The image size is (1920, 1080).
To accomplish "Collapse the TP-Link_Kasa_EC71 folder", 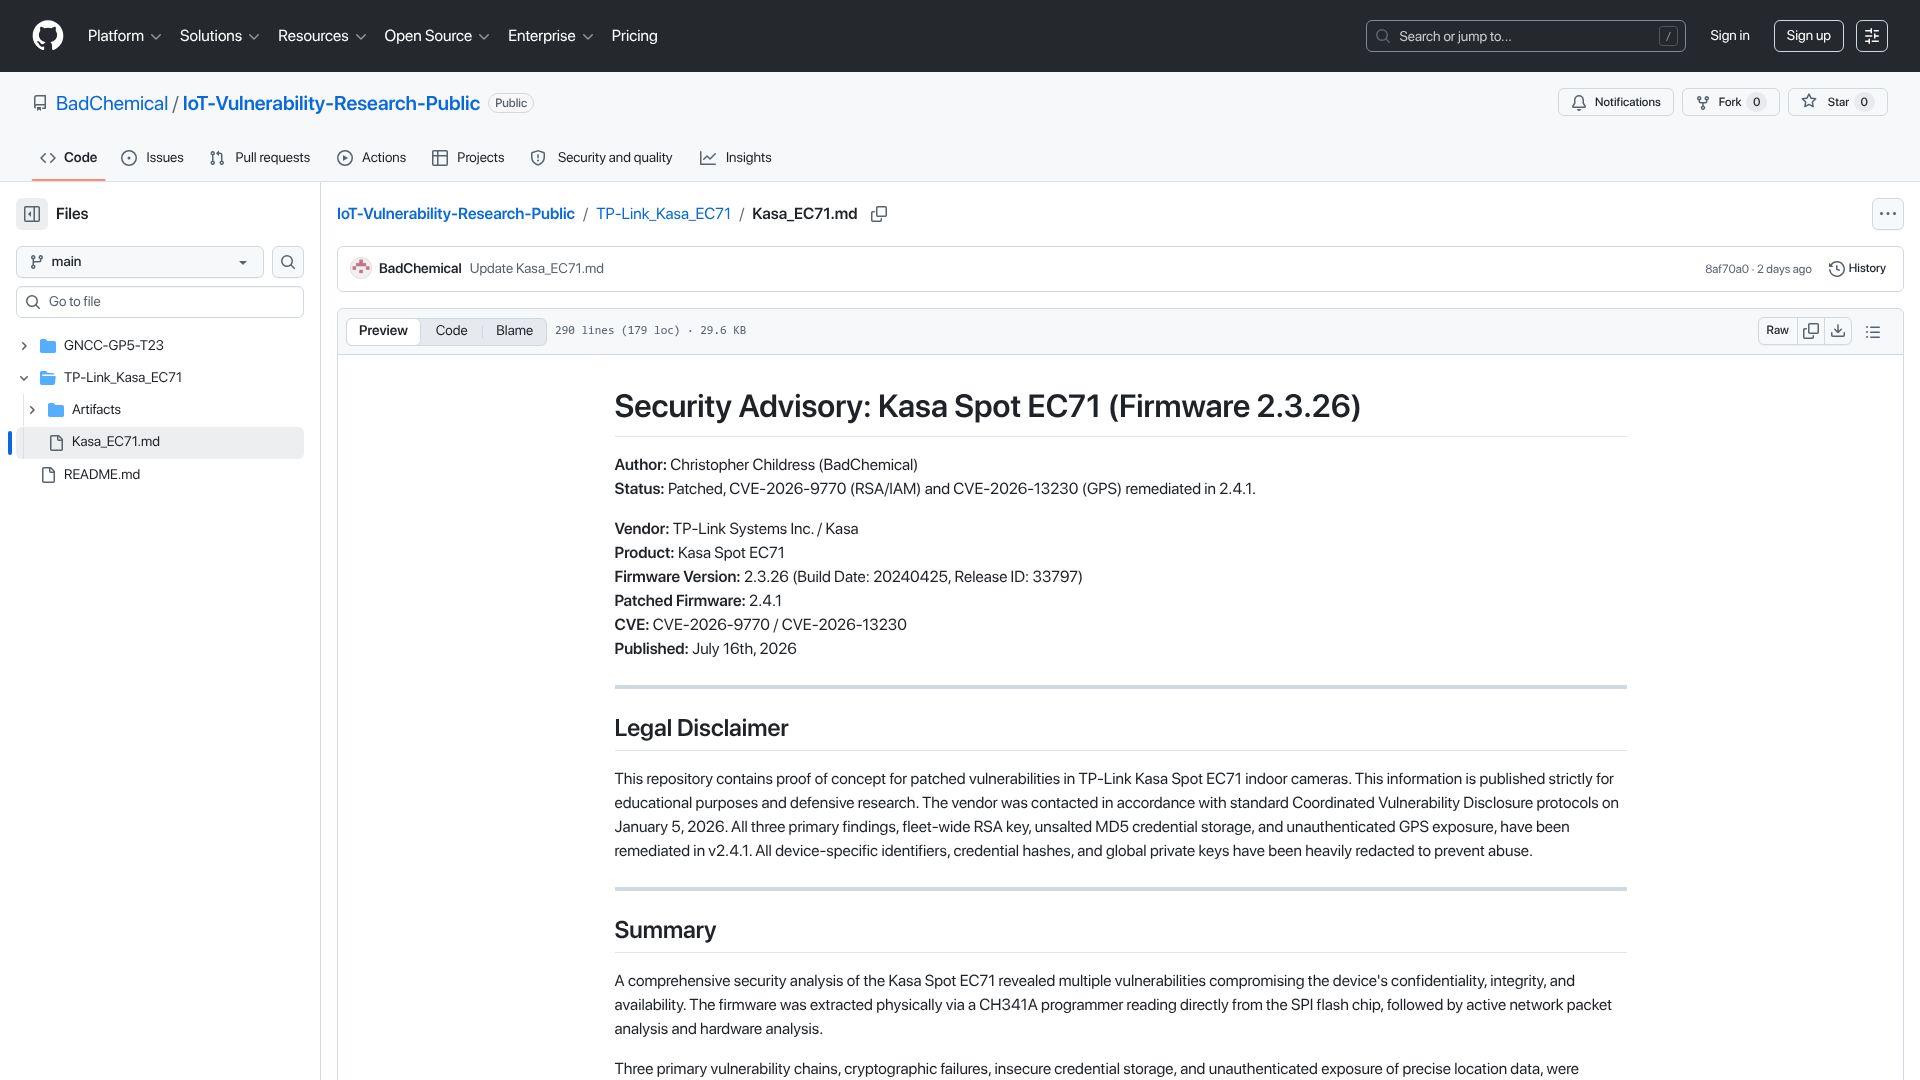I will pos(24,378).
